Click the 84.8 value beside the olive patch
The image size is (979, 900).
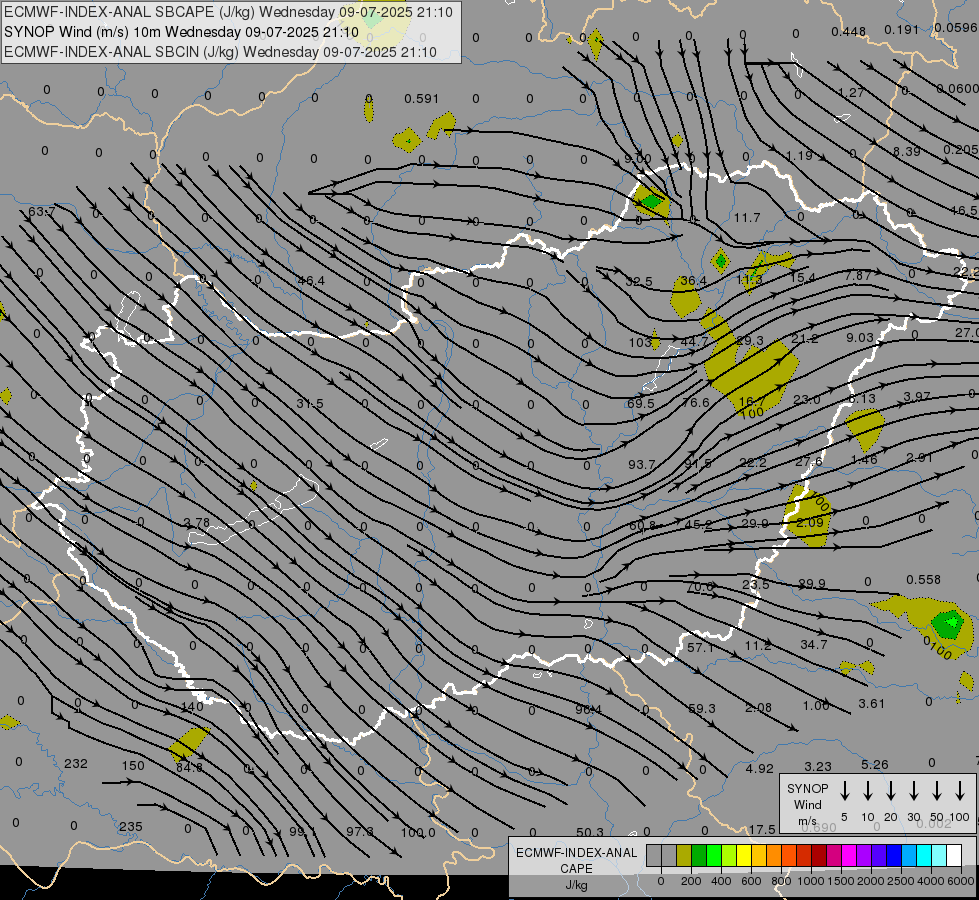click(189, 768)
